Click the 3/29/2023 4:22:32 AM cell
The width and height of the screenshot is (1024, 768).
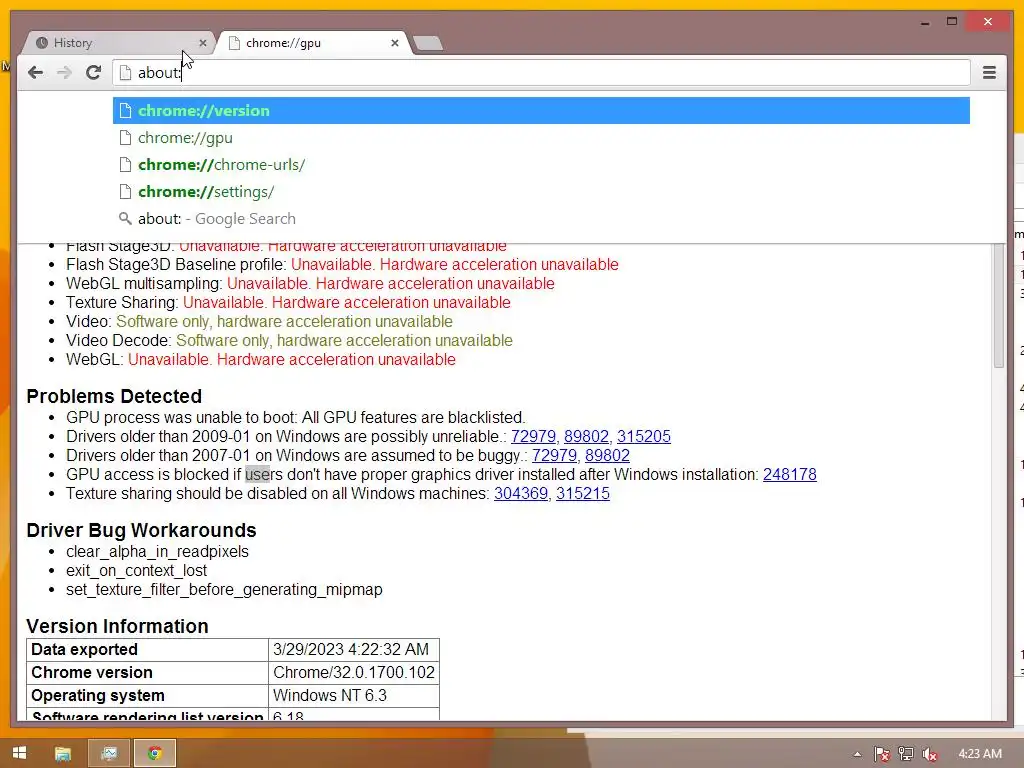353,649
